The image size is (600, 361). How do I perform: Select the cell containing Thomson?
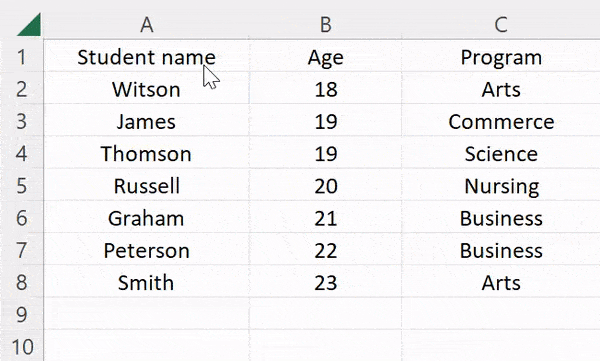tap(147, 154)
